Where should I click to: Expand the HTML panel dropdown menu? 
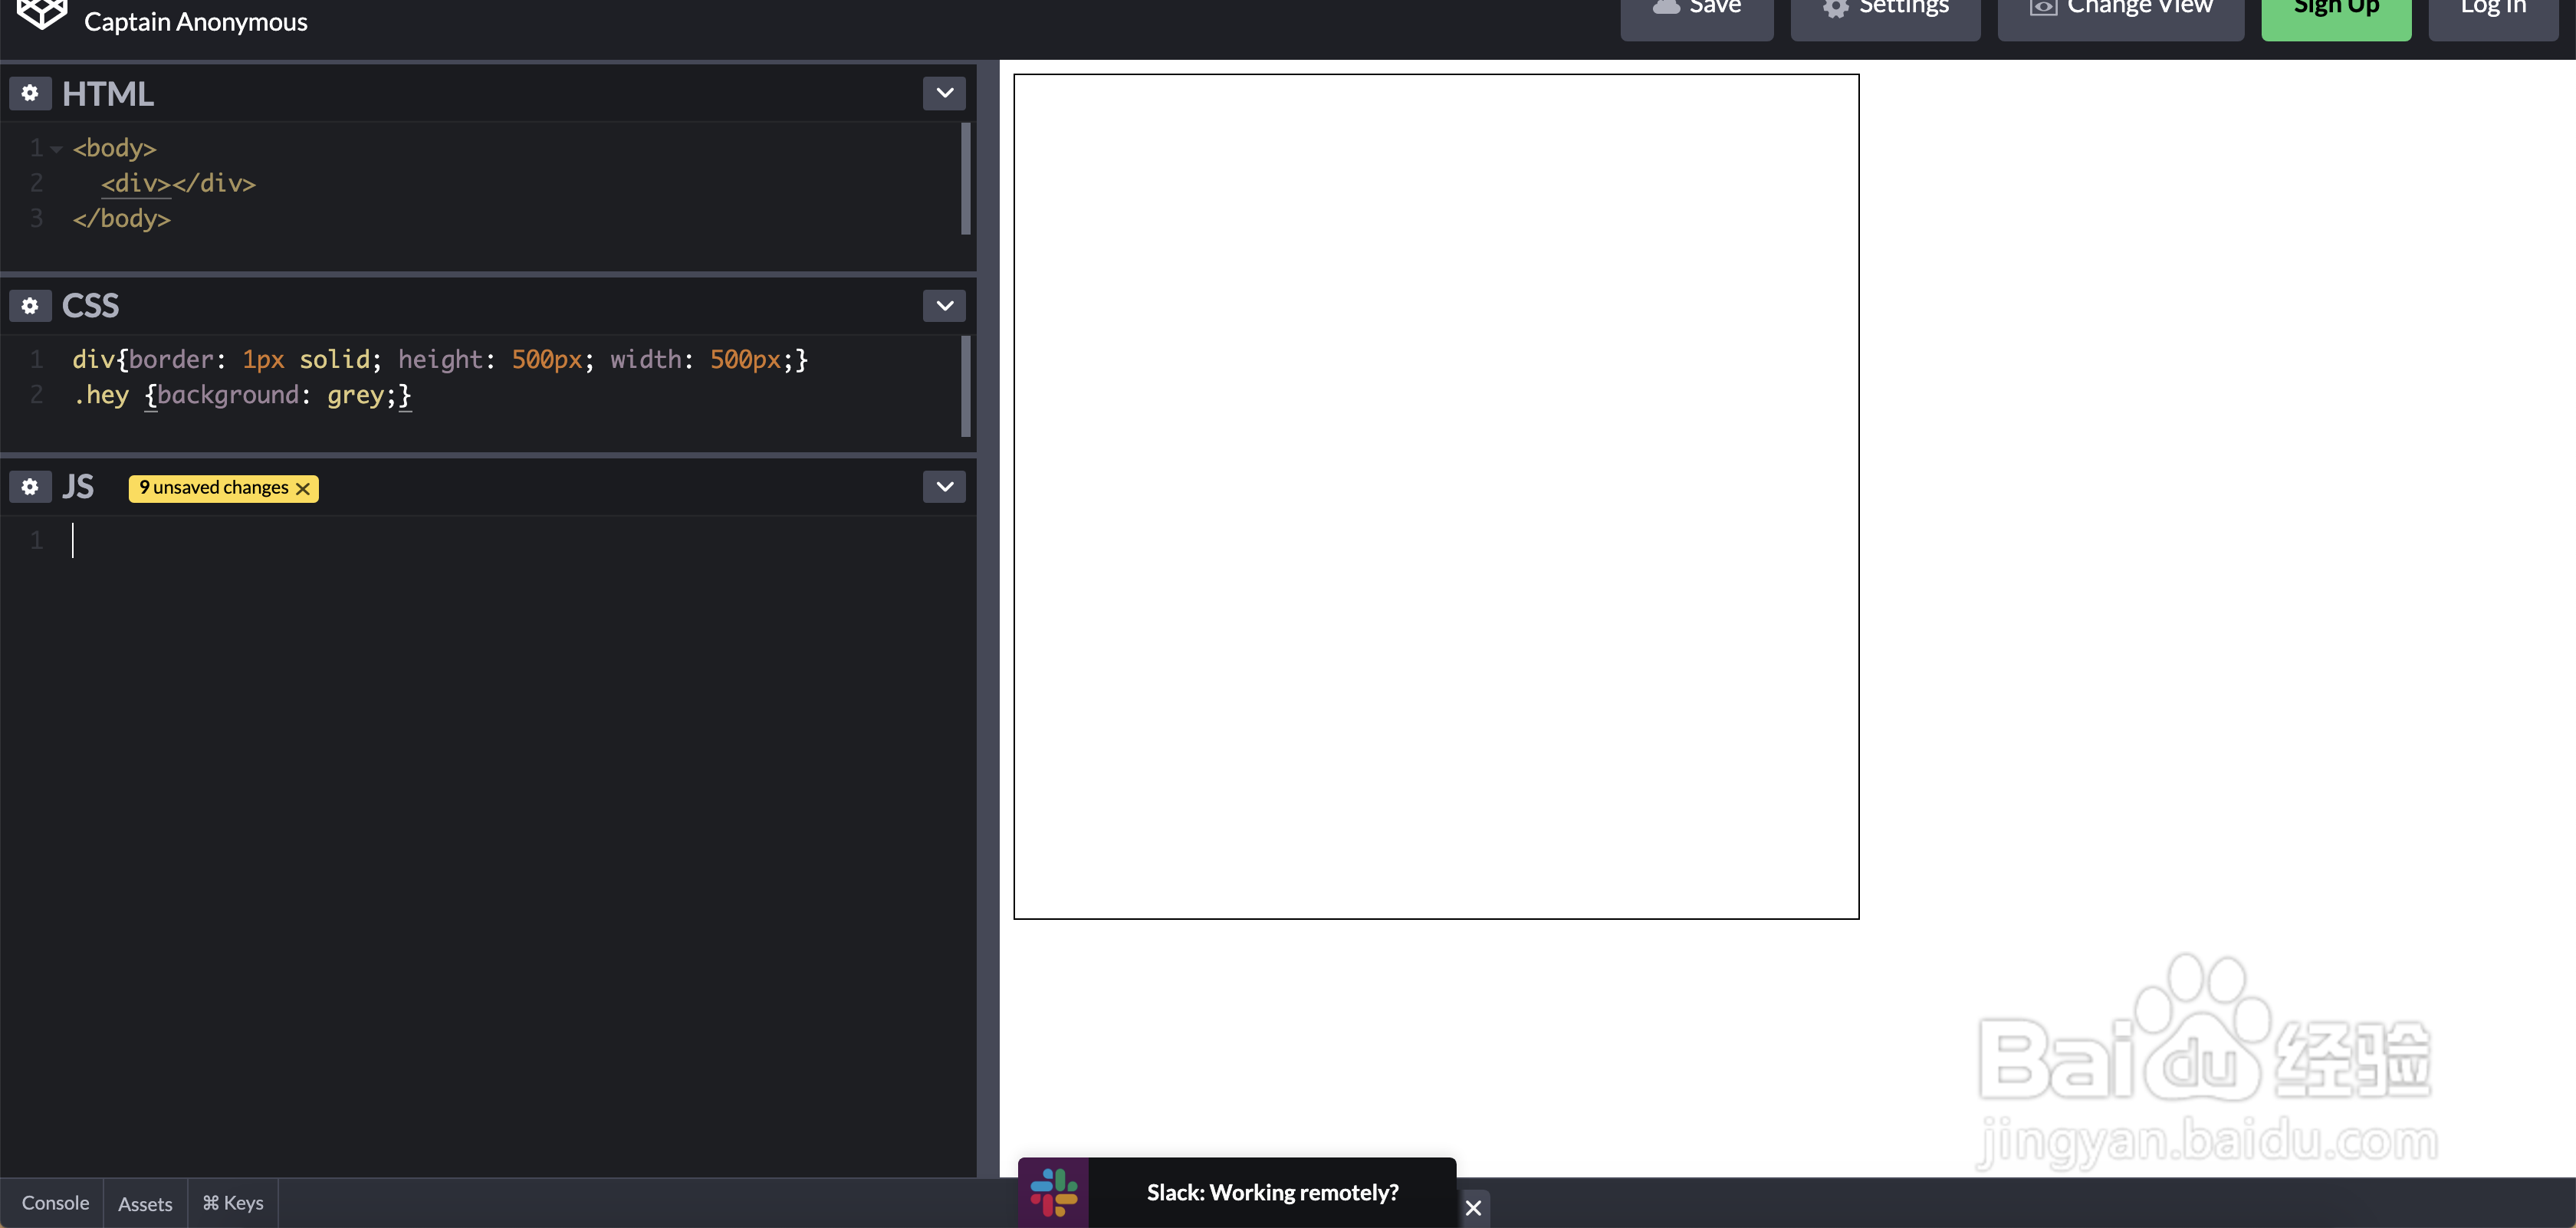944,93
